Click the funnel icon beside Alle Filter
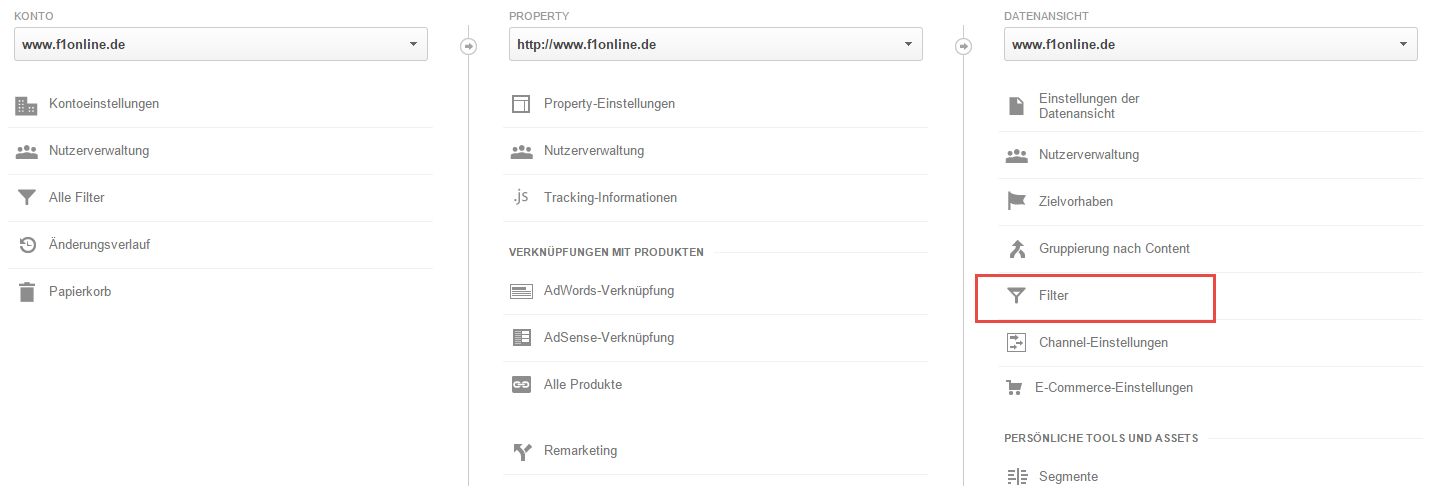This screenshot has width=1433, height=486. (x=26, y=198)
